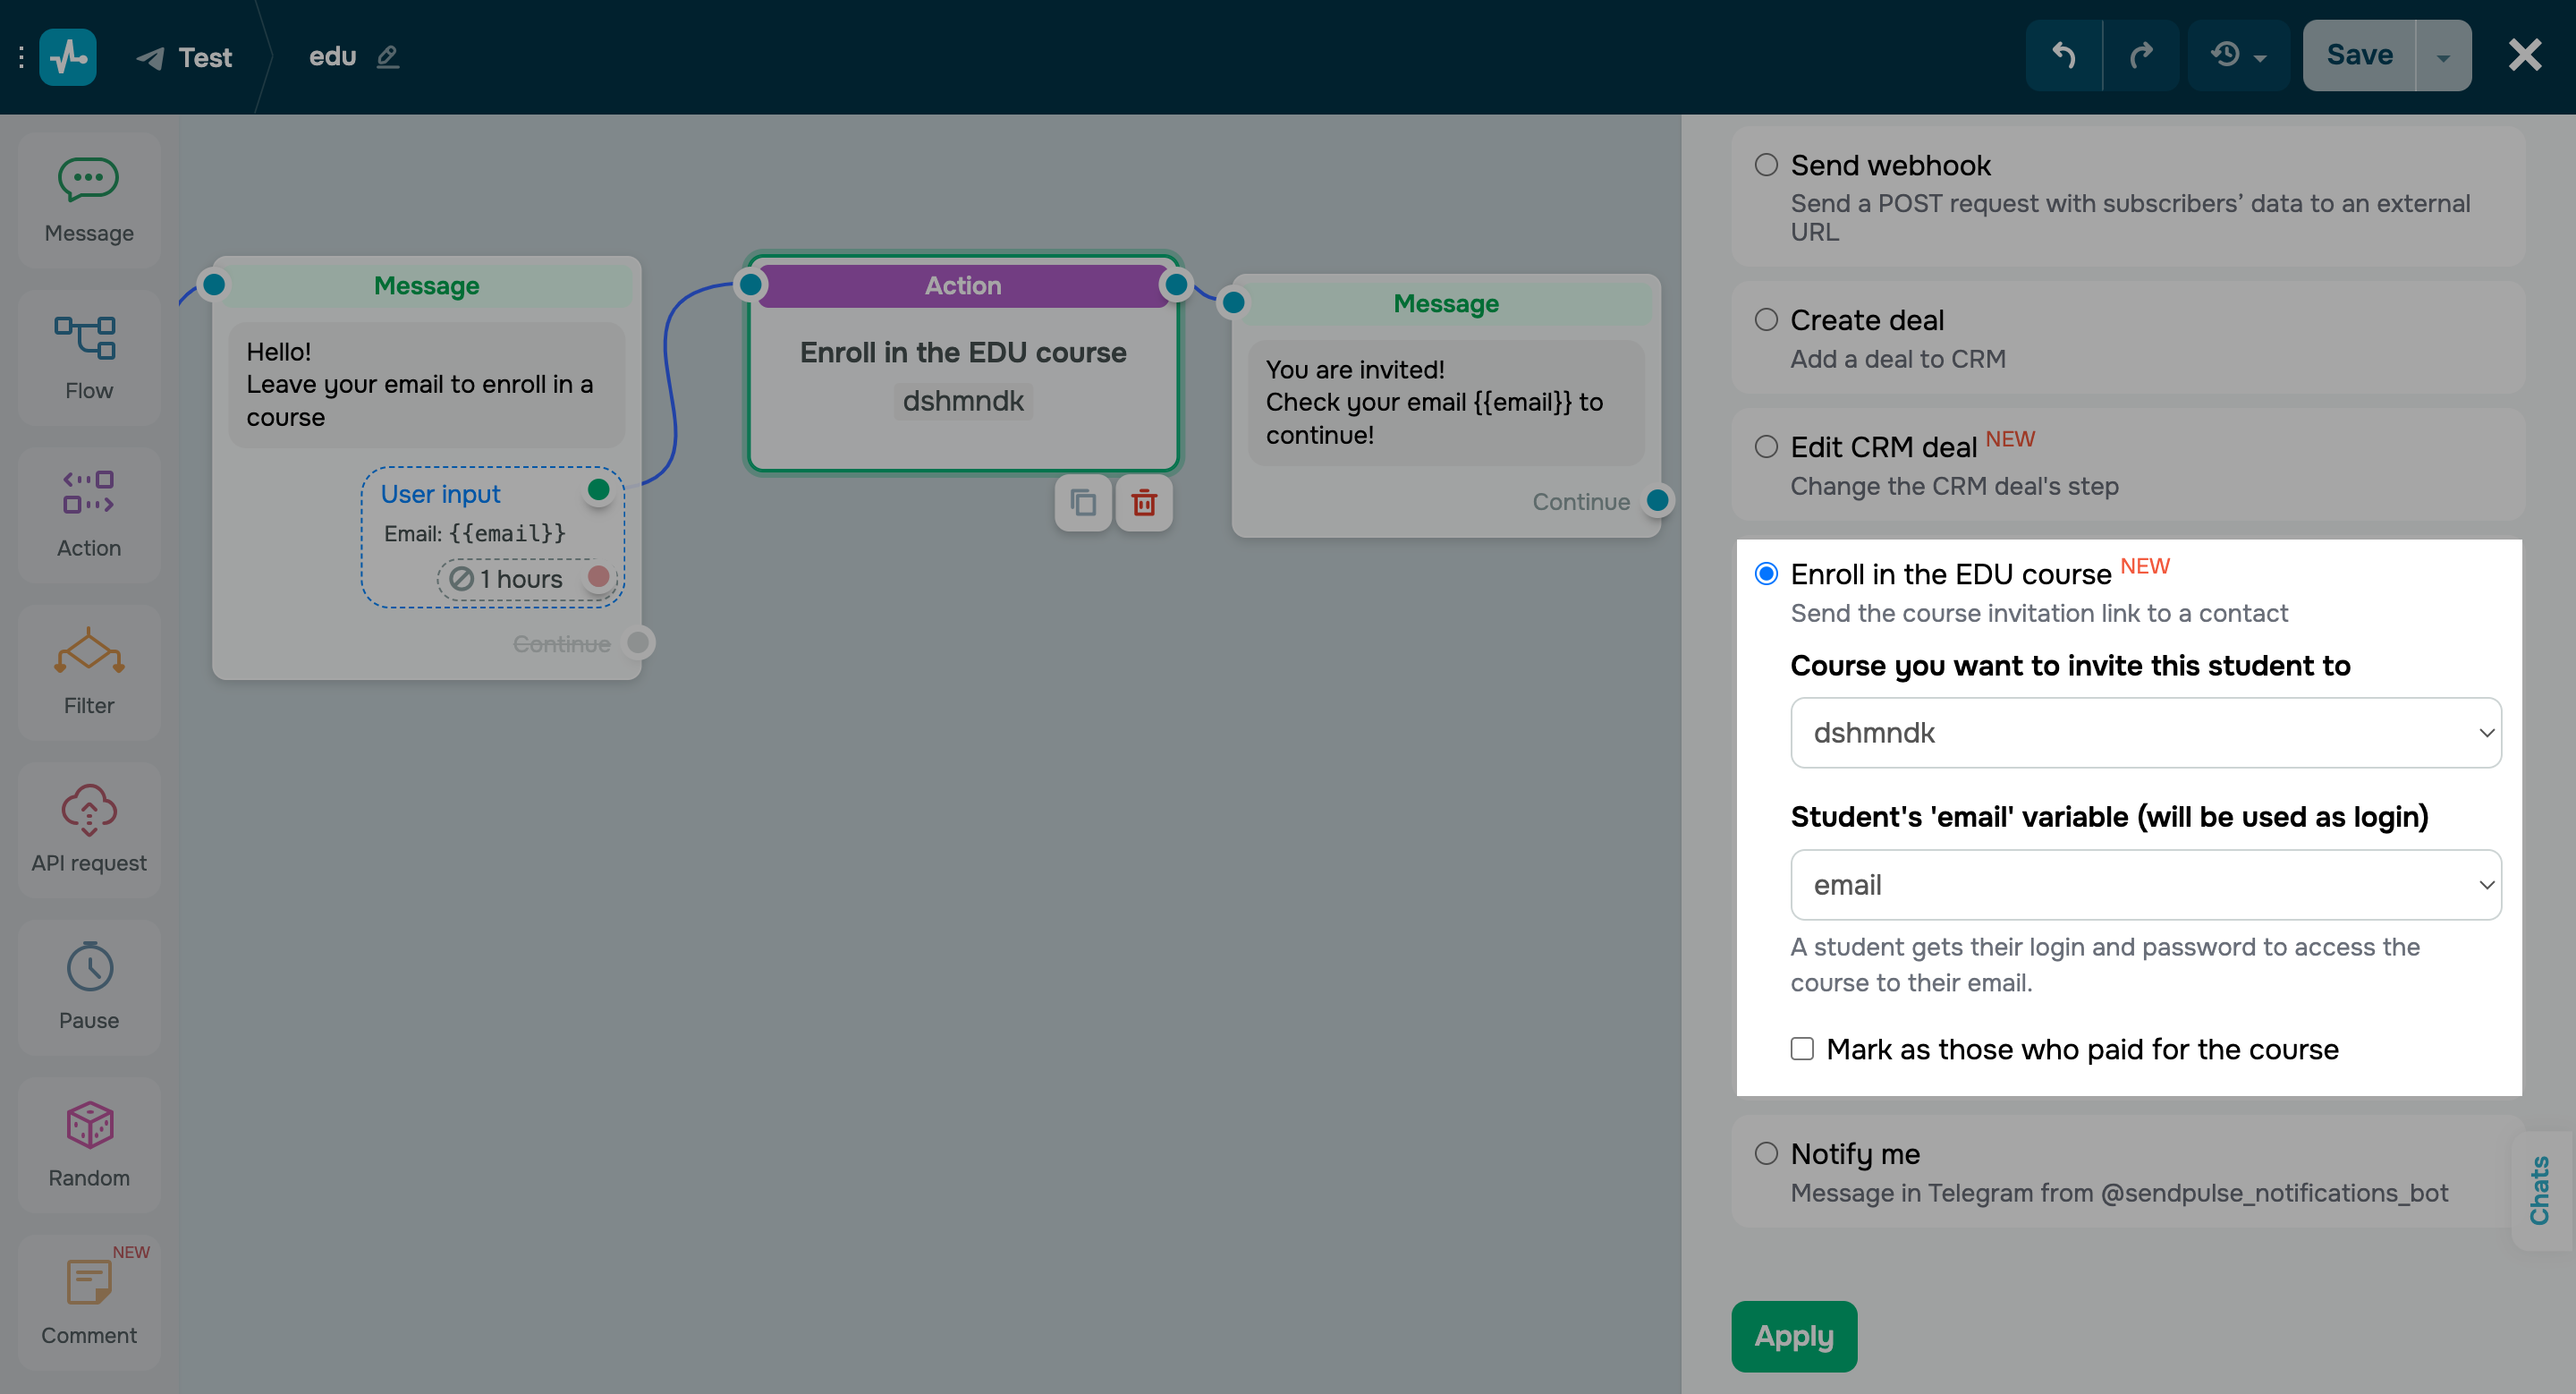
Task: Select the Enroll in the EDU course action
Action: click(1767, 573)
